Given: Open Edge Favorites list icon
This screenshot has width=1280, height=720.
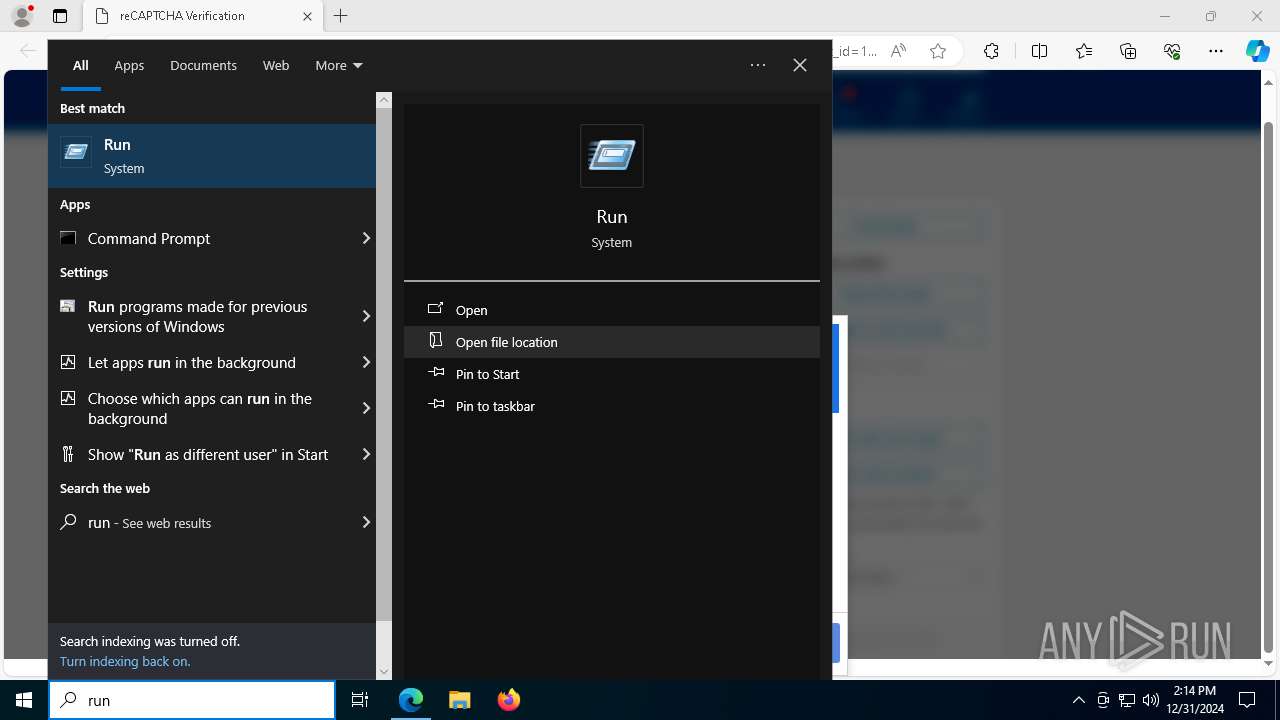Looking at the screenshot, I should click(x=1084, y=51).
